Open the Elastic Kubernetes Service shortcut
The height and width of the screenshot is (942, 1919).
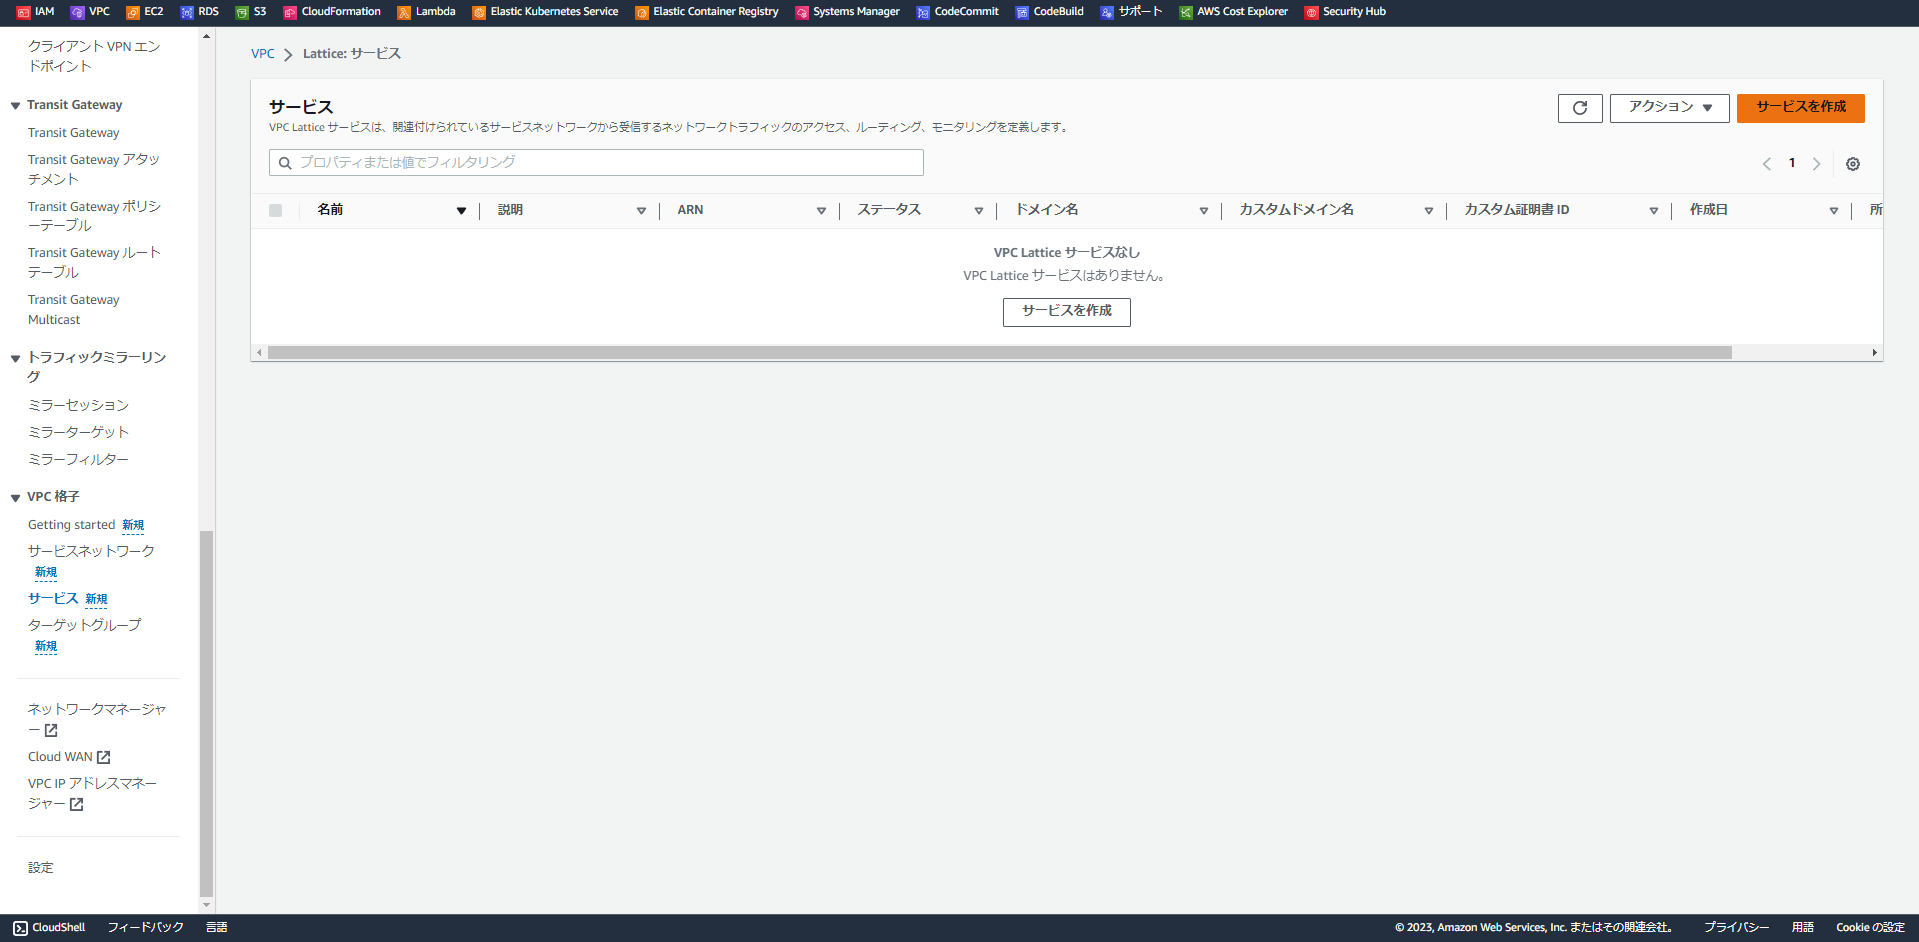coord(545,12)
